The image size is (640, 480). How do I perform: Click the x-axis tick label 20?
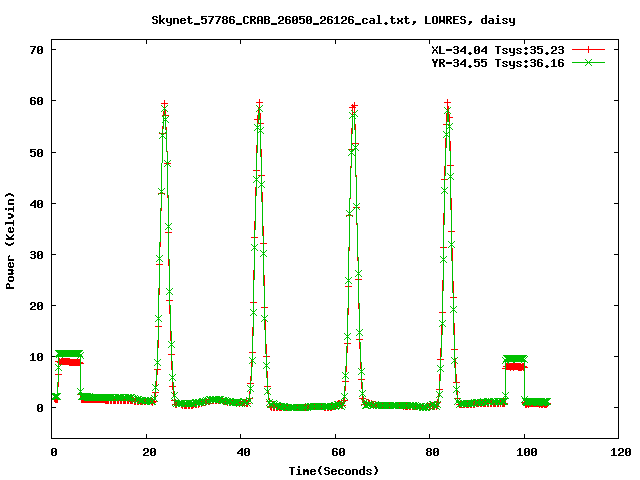point(149,452)
